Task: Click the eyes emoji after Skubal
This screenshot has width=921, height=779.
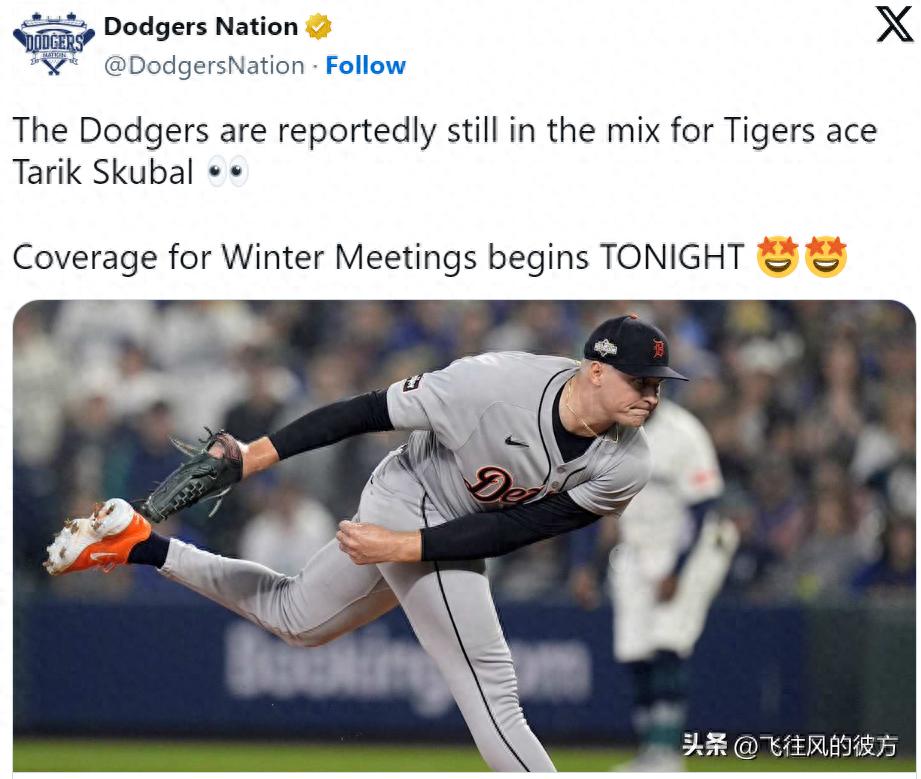Action: 227,174
